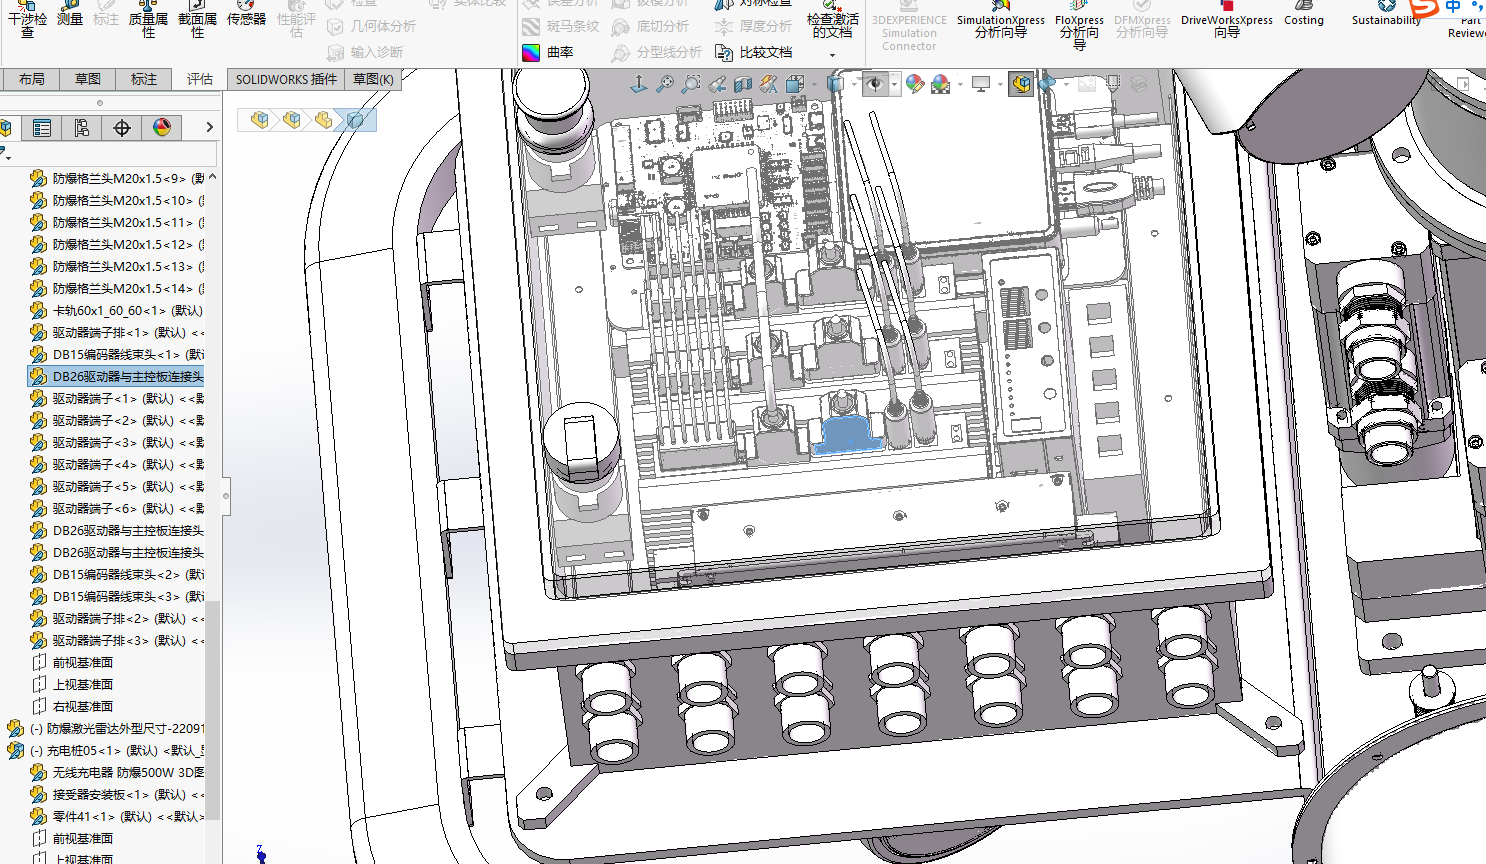The image size is (1486, 864).
Task: Open the Hide/Show Items dropdown arrow
Action: point(894,85)
